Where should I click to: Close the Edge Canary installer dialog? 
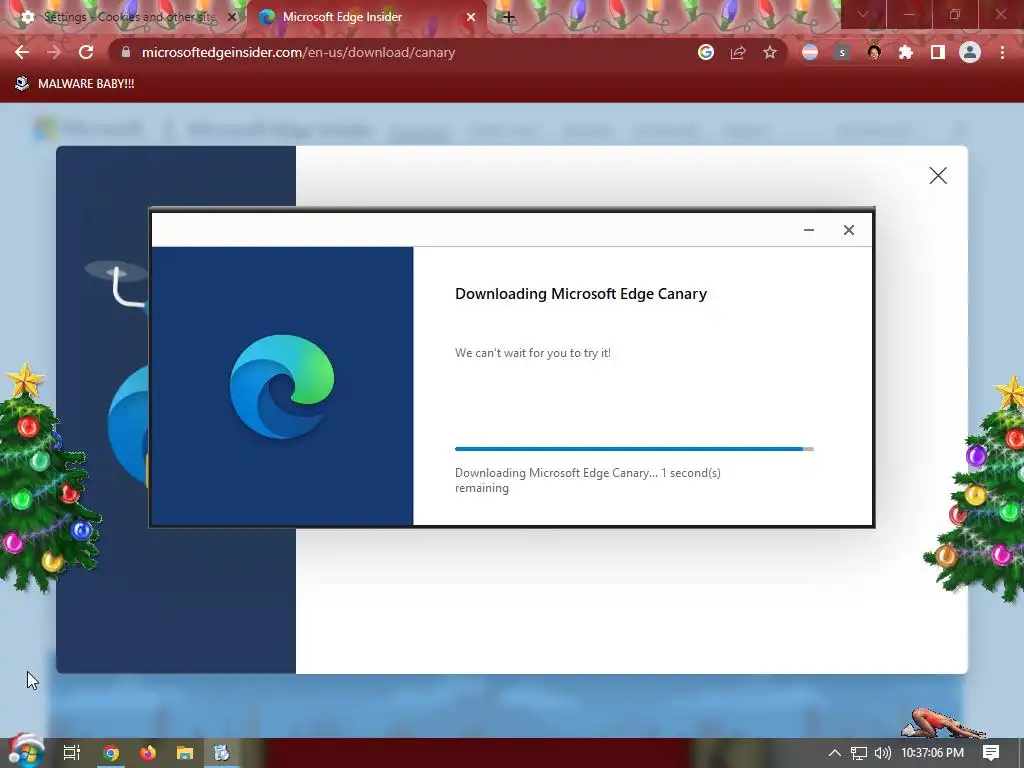(848, 230)
